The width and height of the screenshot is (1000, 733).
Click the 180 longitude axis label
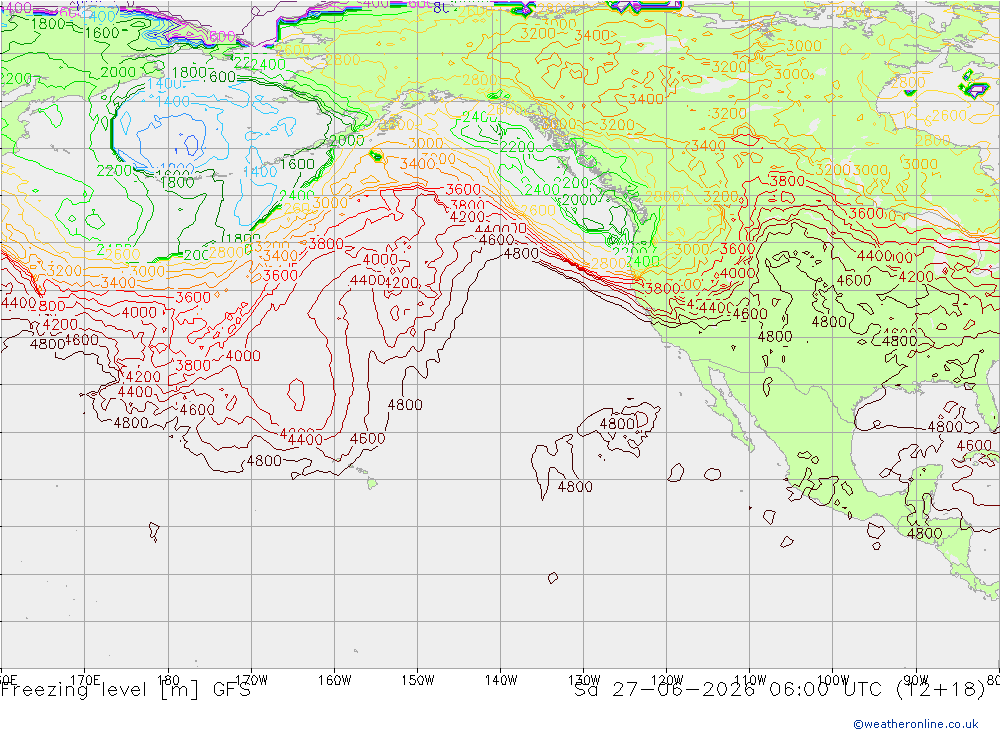coord(168,679)
